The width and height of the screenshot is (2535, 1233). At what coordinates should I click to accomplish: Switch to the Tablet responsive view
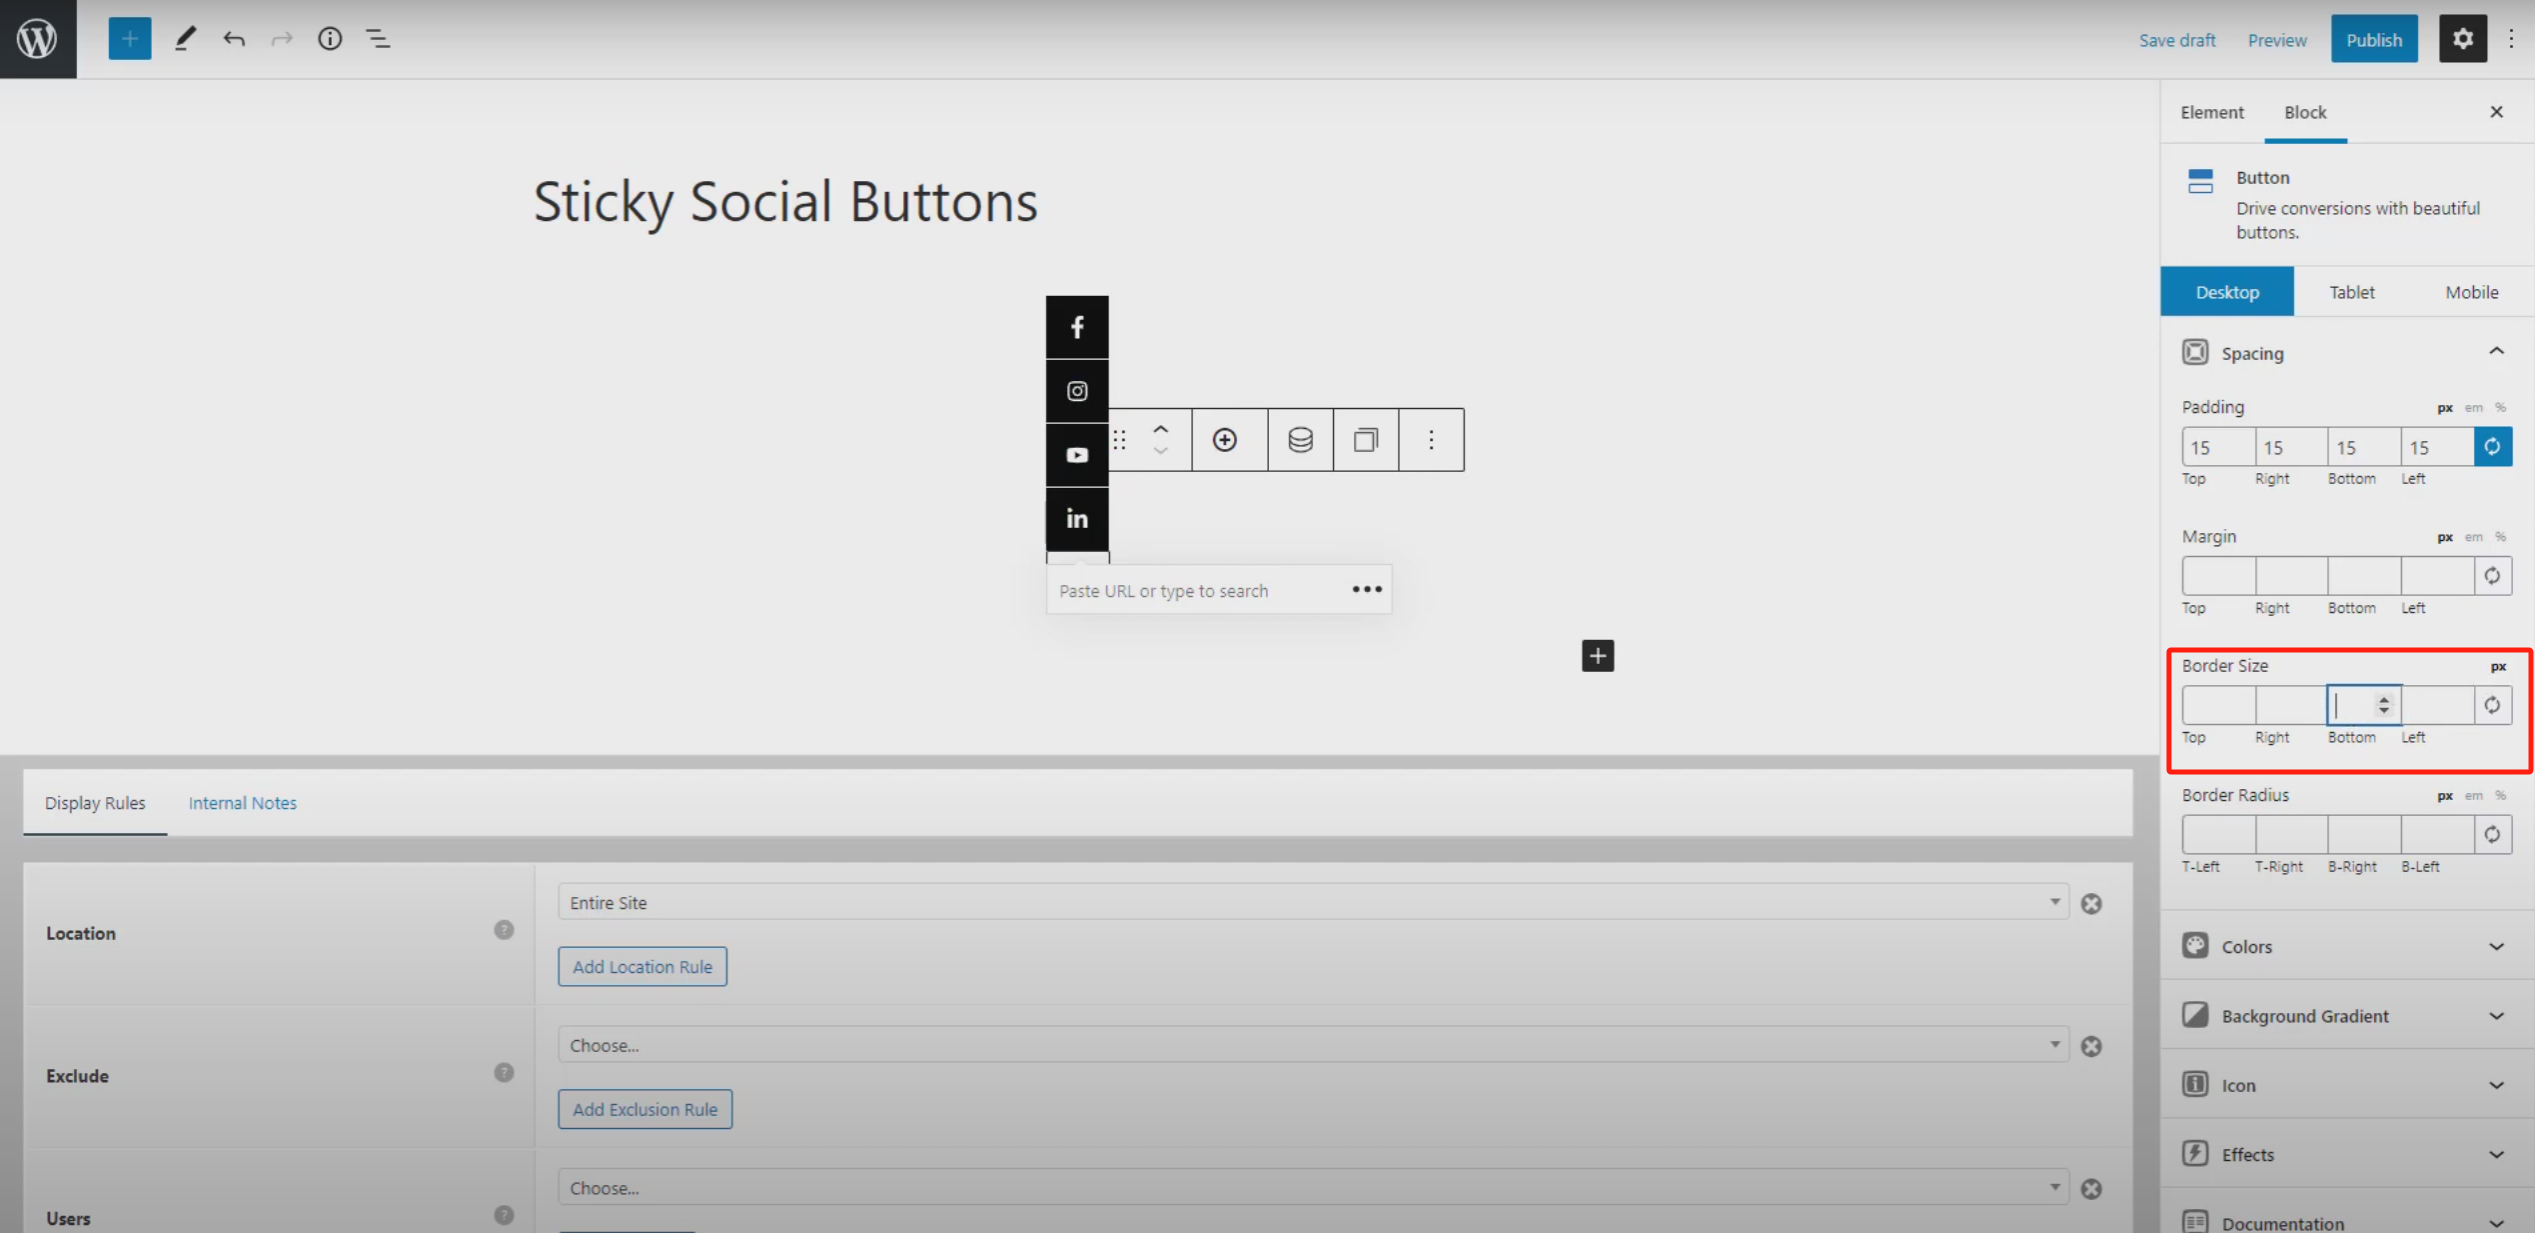coord(2351,291)
